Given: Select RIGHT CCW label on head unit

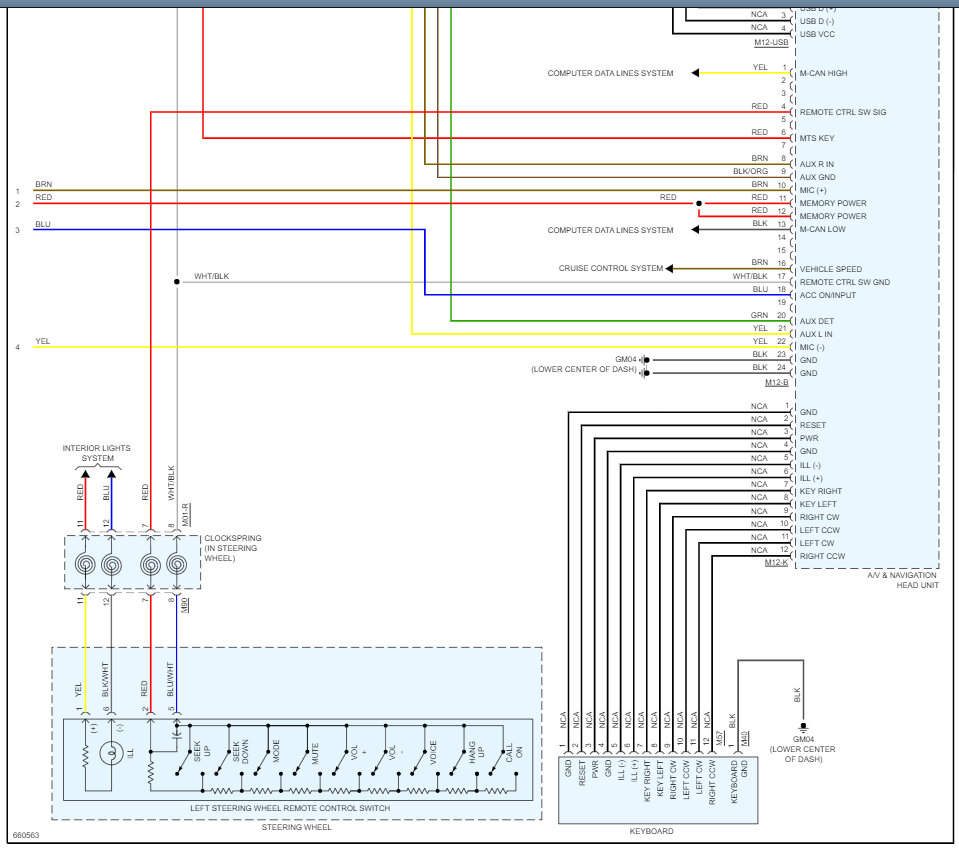Looking at the screenshot, I should (823, 556).
